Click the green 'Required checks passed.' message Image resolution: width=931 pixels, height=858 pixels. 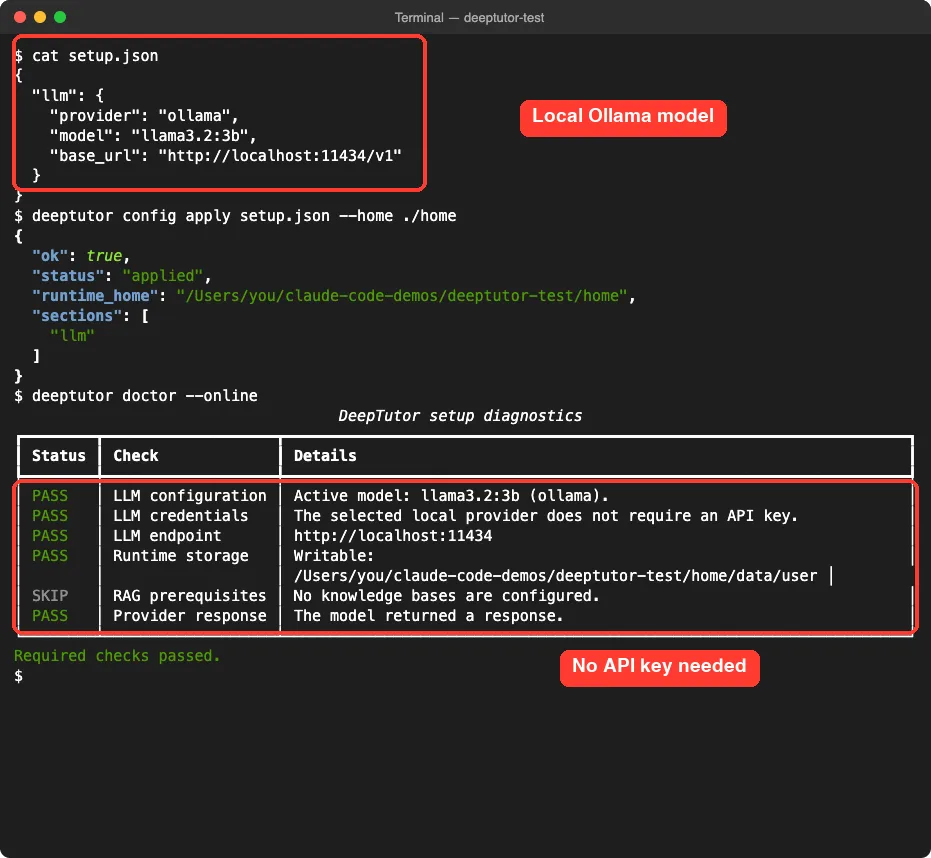pyautogui.click(x=118, y=656)
